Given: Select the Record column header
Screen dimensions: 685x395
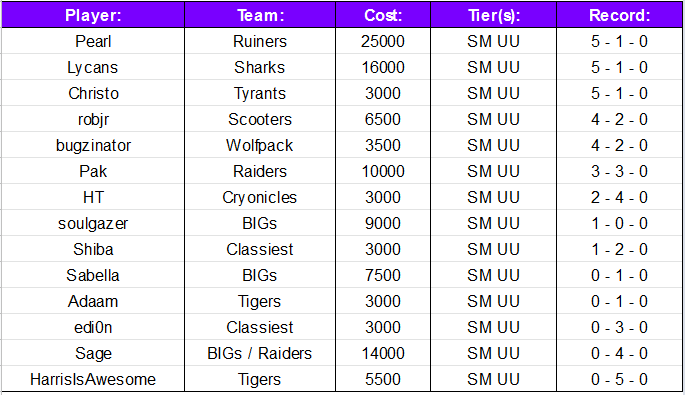Looking at the screenshot, I should coord(619,15).
